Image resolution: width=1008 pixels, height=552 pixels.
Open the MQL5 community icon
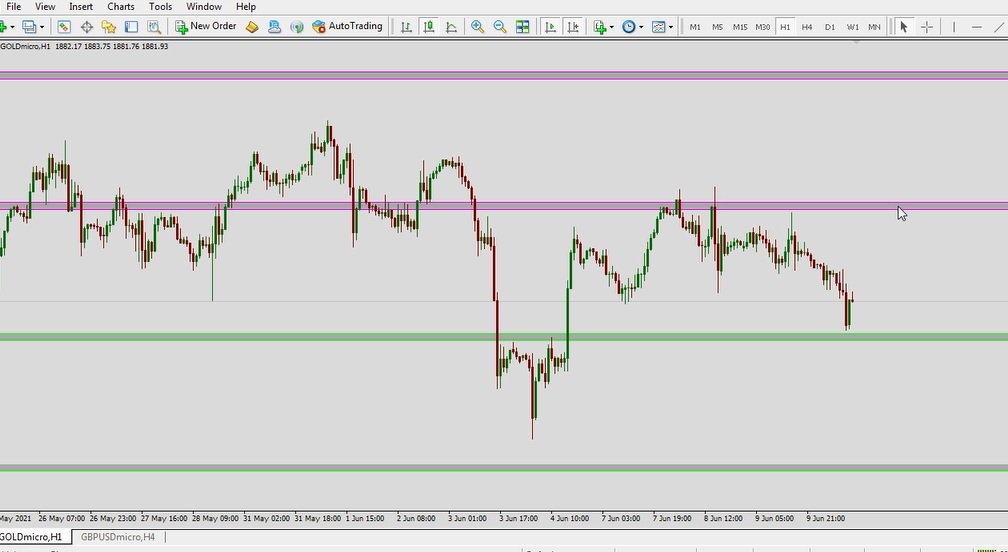[274, 26]
